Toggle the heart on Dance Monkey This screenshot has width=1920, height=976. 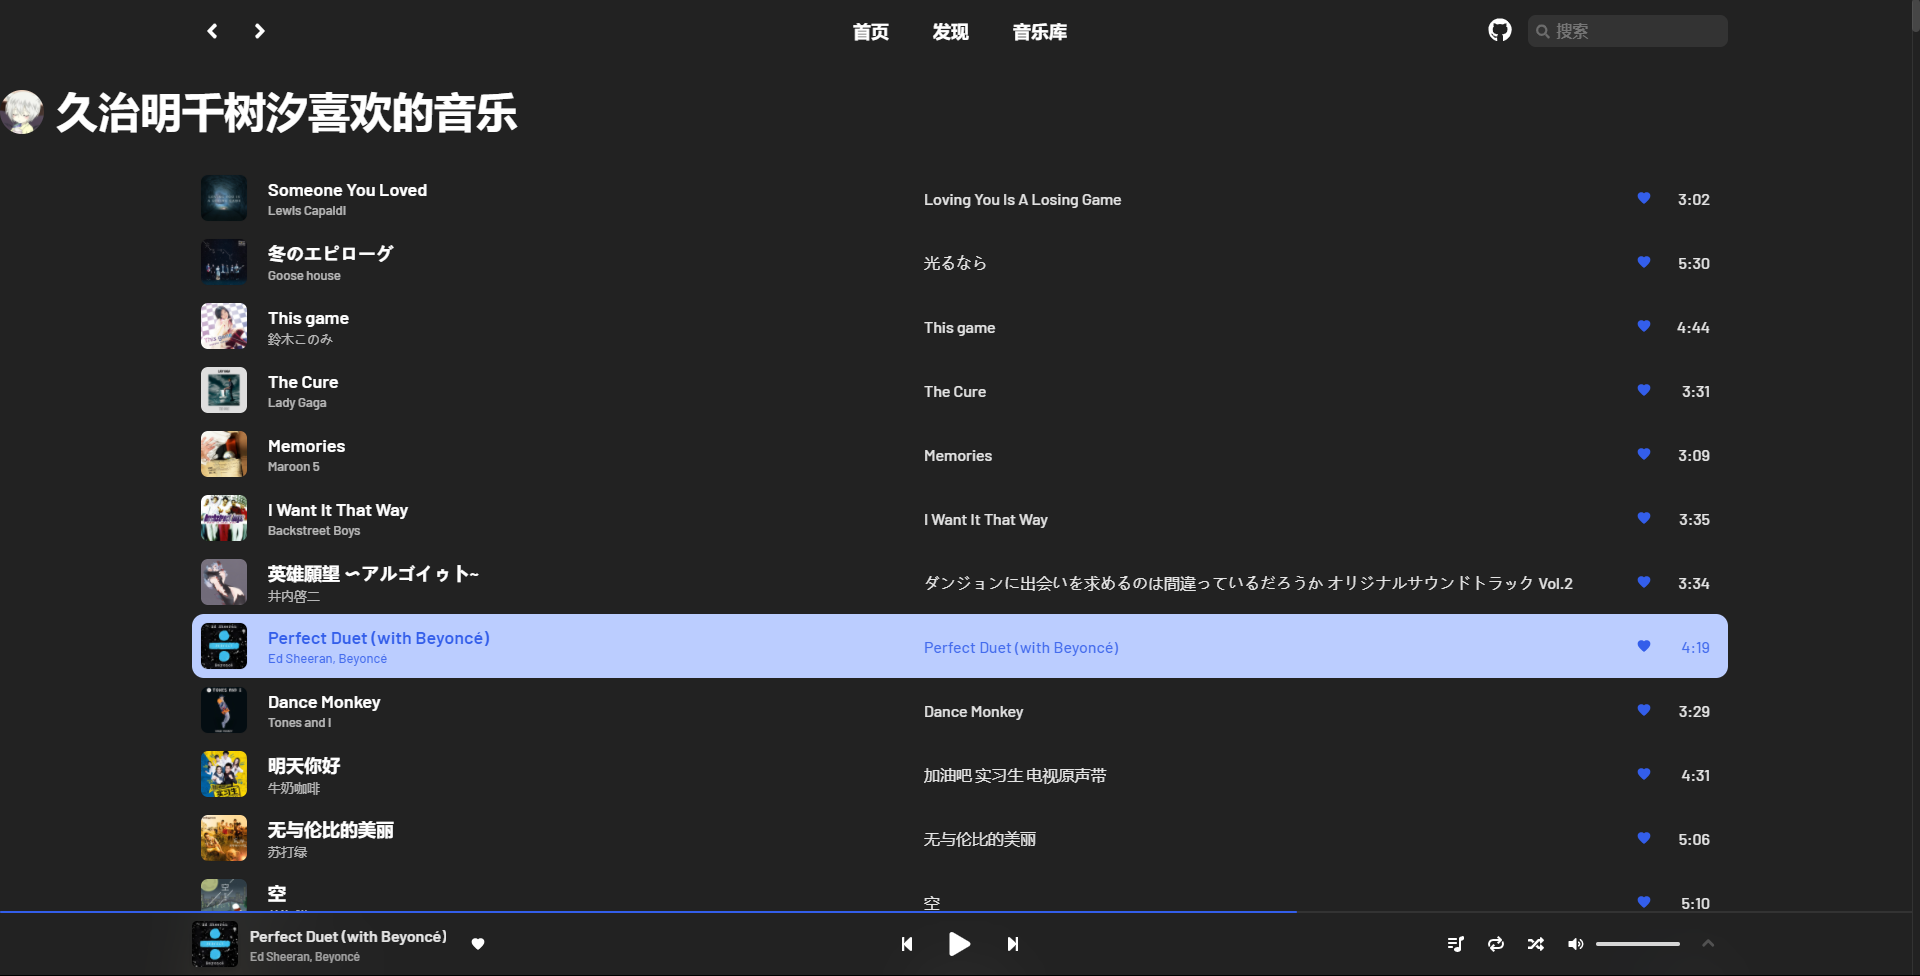[x=1643, y=710]
